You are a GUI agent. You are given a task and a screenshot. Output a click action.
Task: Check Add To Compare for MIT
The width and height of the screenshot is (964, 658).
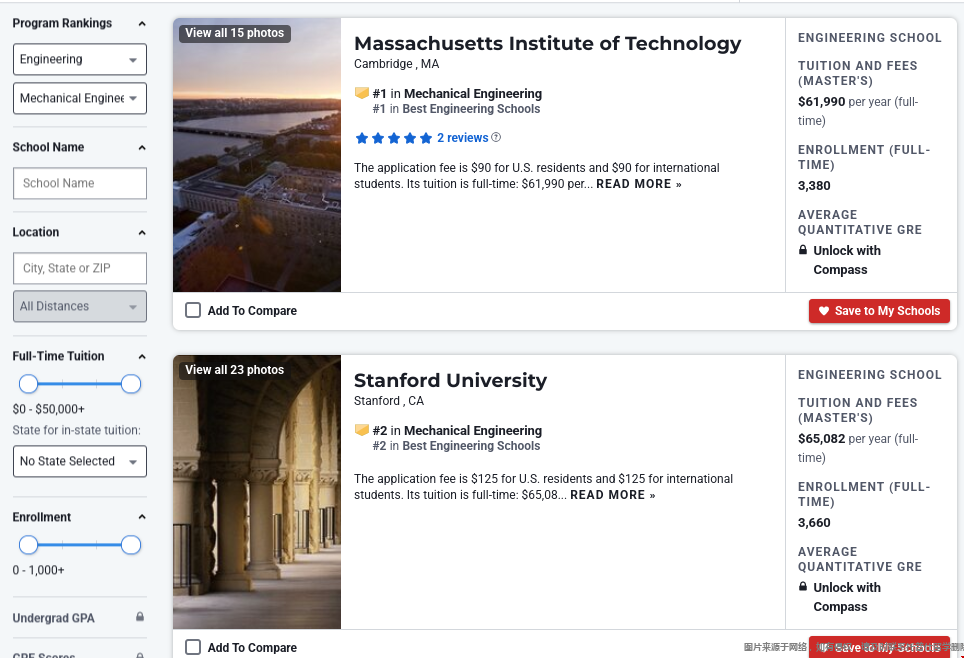coord(193,311)
